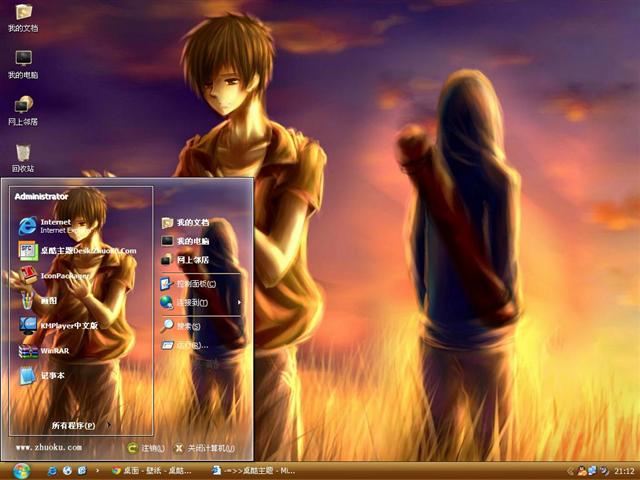Launch KMPlayer中文版 from the Start menu
This screenshot has width=640, height=480.
click(x=58, y=325)
